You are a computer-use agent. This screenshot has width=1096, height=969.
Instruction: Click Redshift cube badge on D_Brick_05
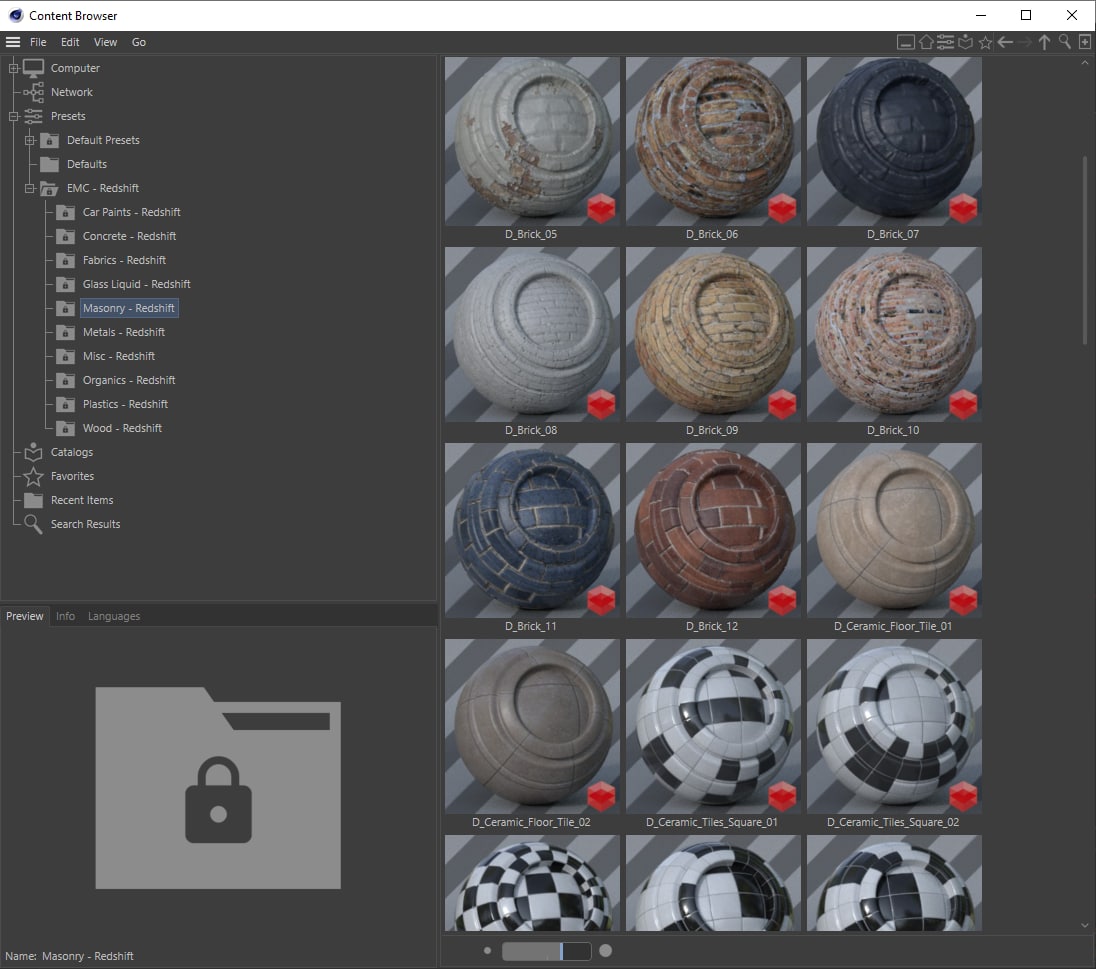click(601, 208)
